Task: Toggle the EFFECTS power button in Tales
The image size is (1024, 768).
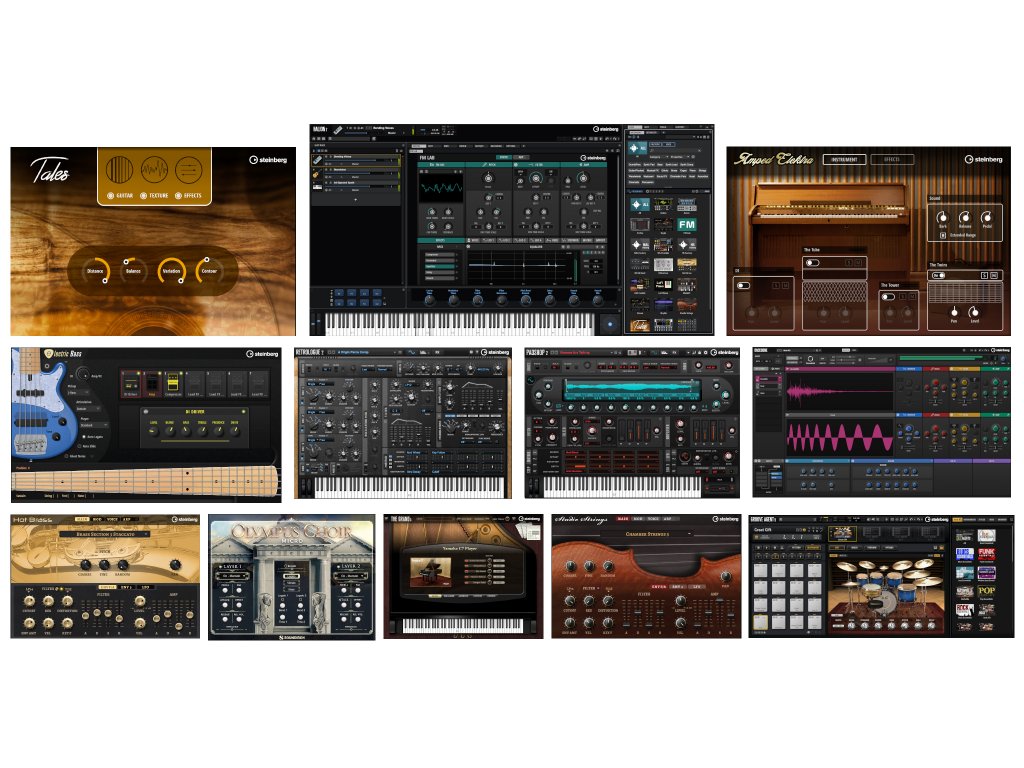Action: click(178, 196)
